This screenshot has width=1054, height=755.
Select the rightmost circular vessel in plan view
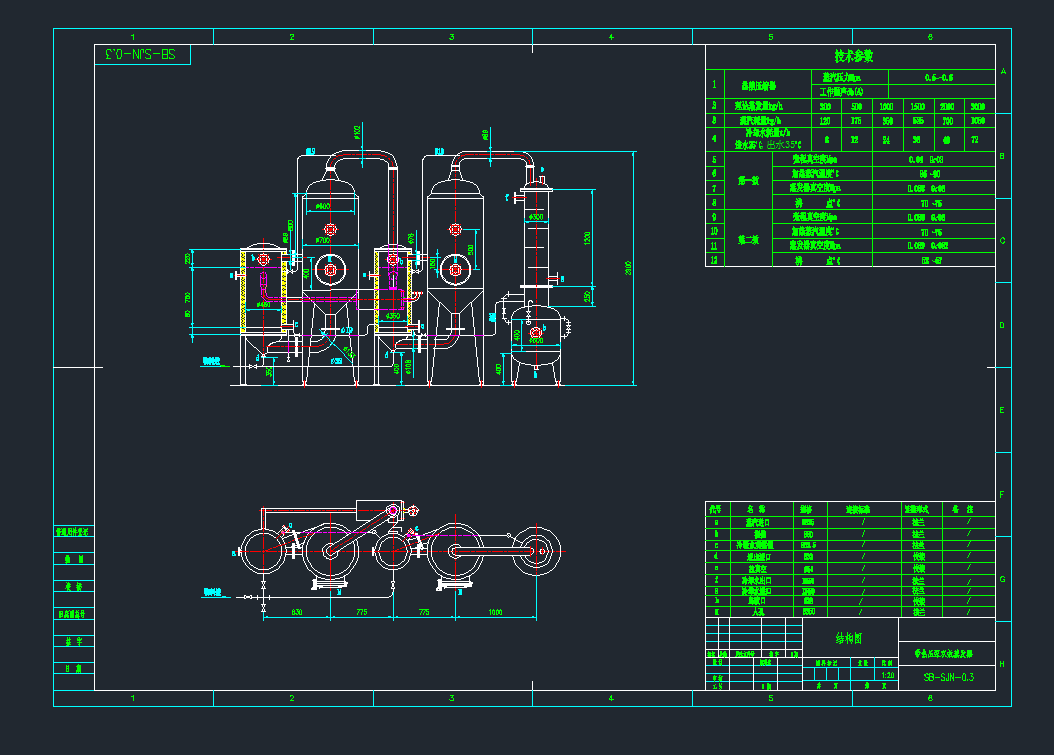(538, 551)
